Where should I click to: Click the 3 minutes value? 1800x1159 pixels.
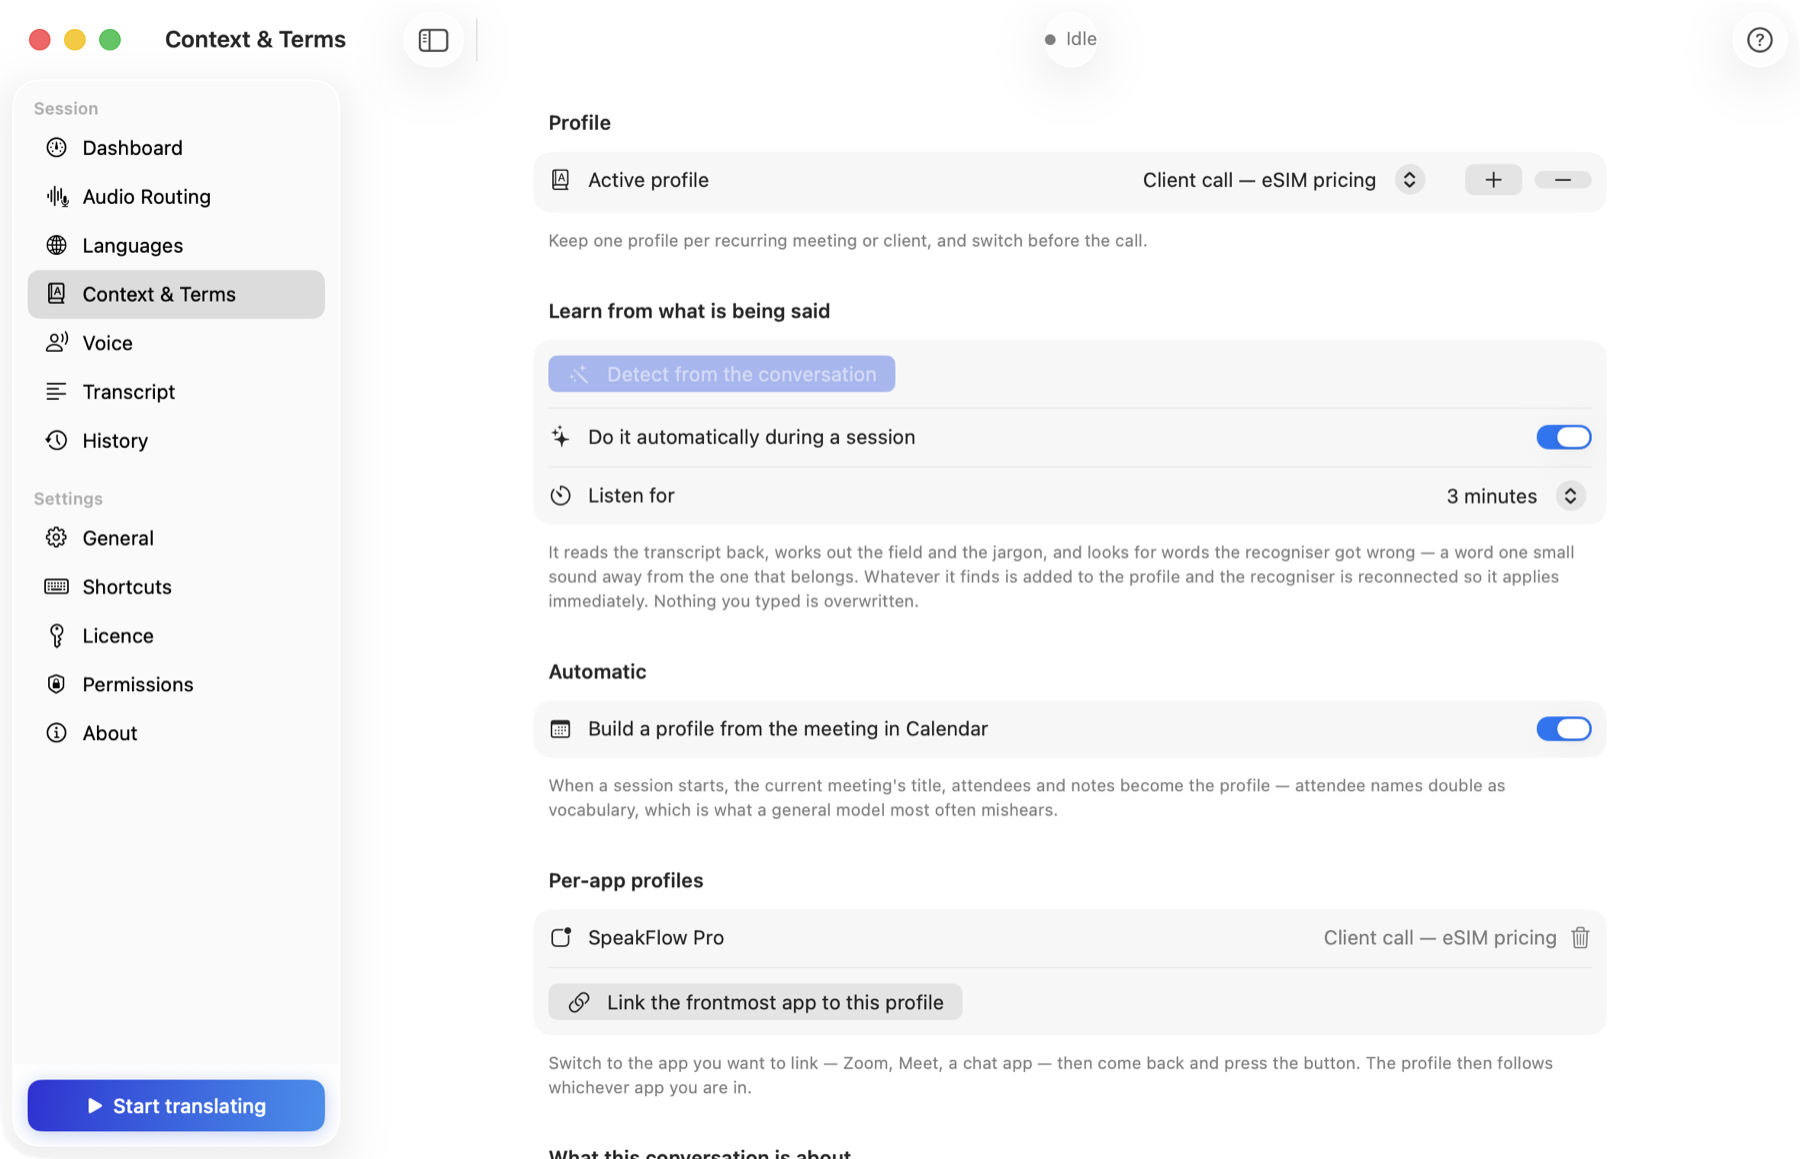1492,496
